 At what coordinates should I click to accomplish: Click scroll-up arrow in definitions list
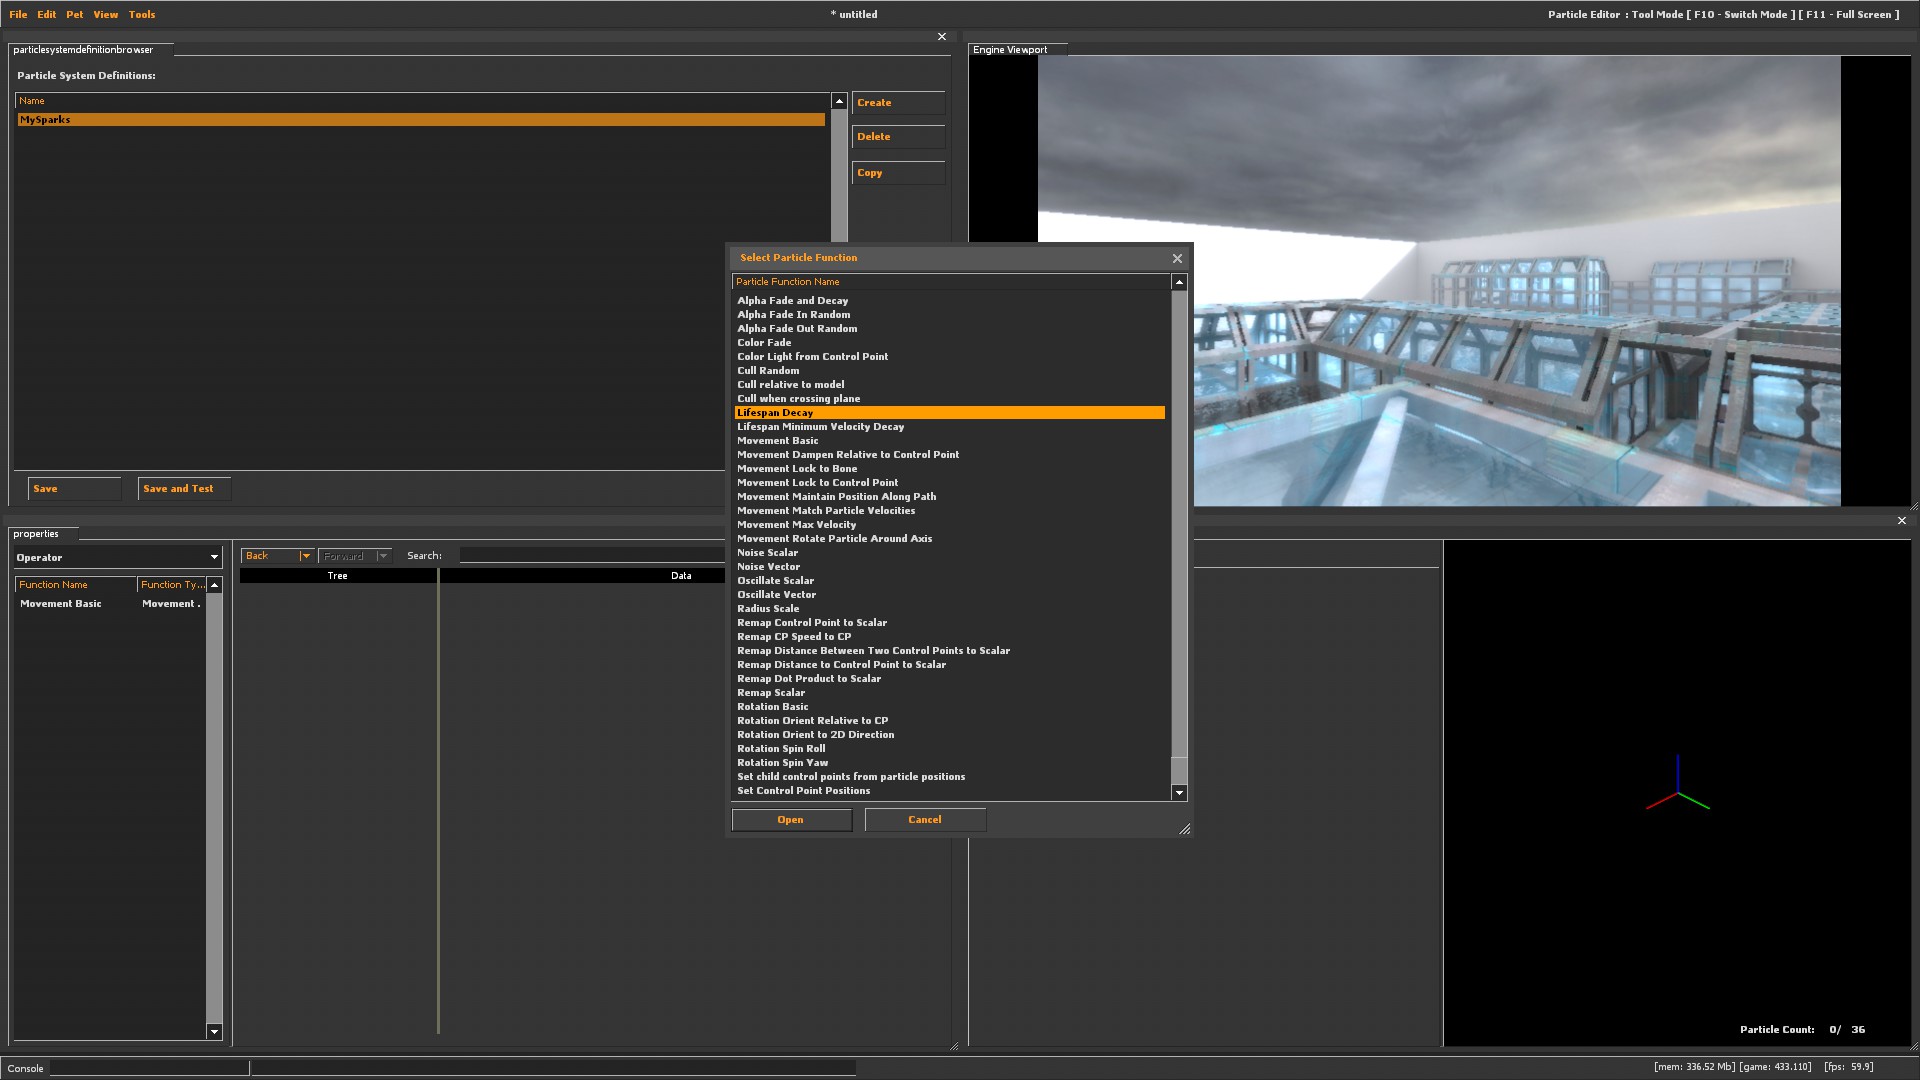click(839, 101)
